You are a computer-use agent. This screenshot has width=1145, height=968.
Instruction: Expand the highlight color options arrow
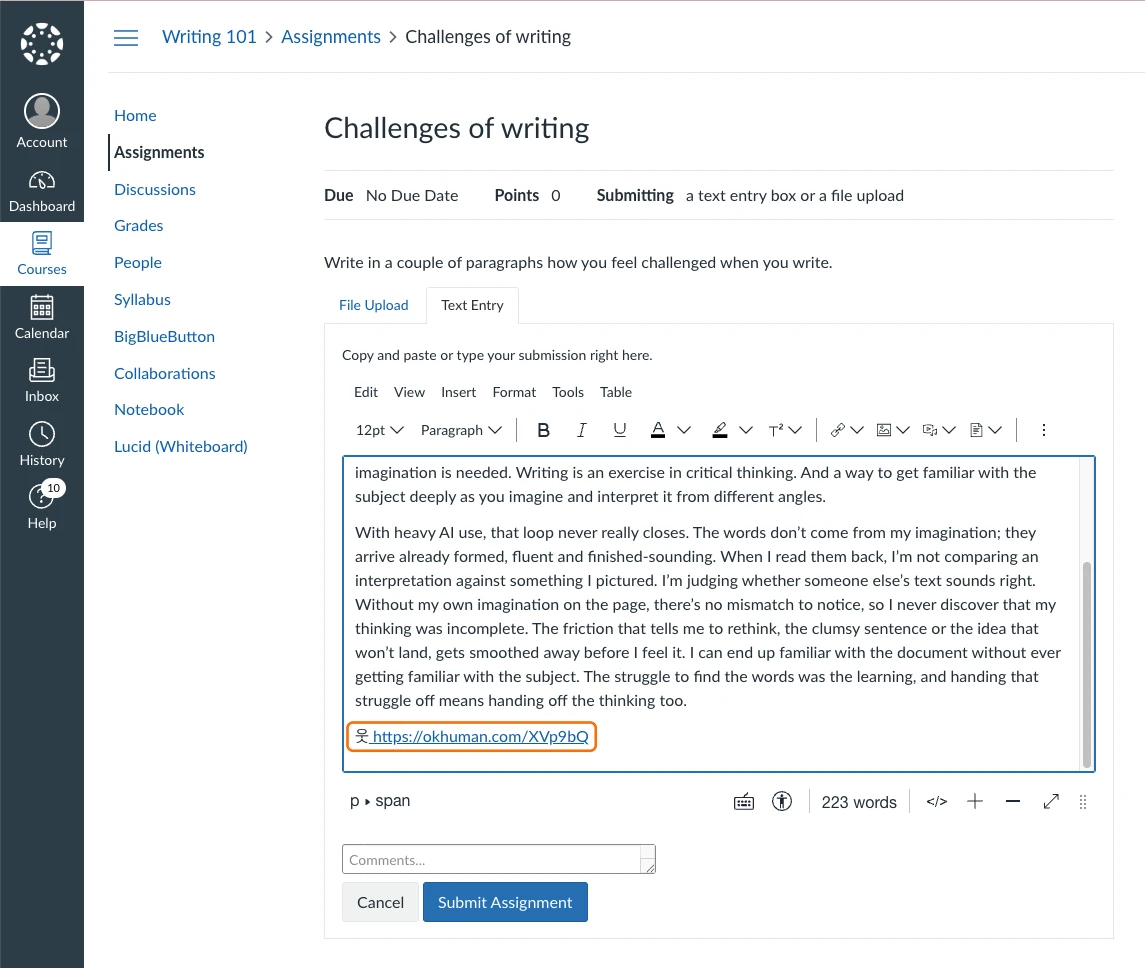[746, 430]
